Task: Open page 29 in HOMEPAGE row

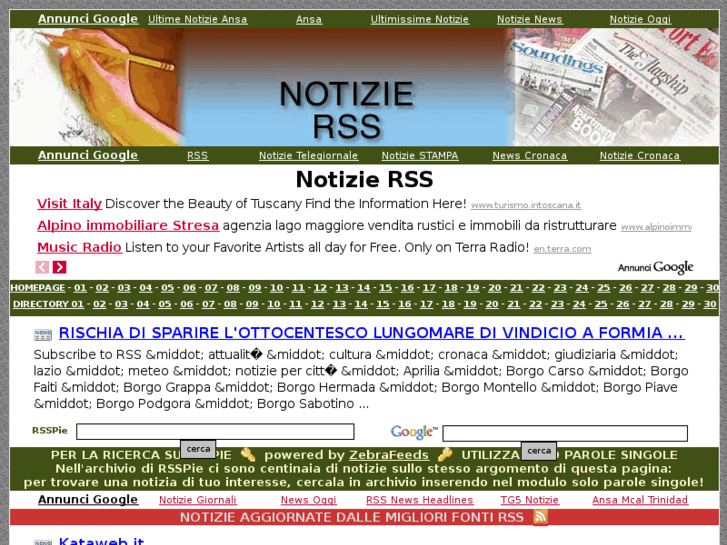Action: [x=691, y=288]
